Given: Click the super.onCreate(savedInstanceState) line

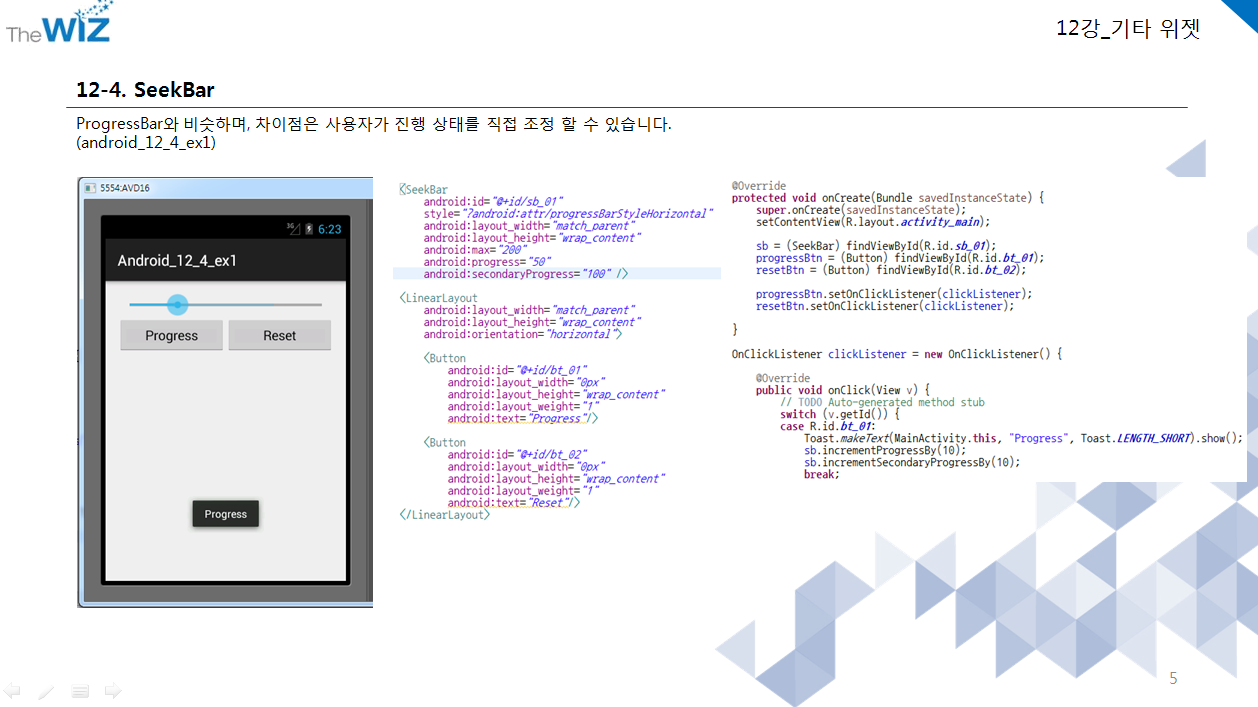Looking at the screenshot, I should [x=861, y=210].
